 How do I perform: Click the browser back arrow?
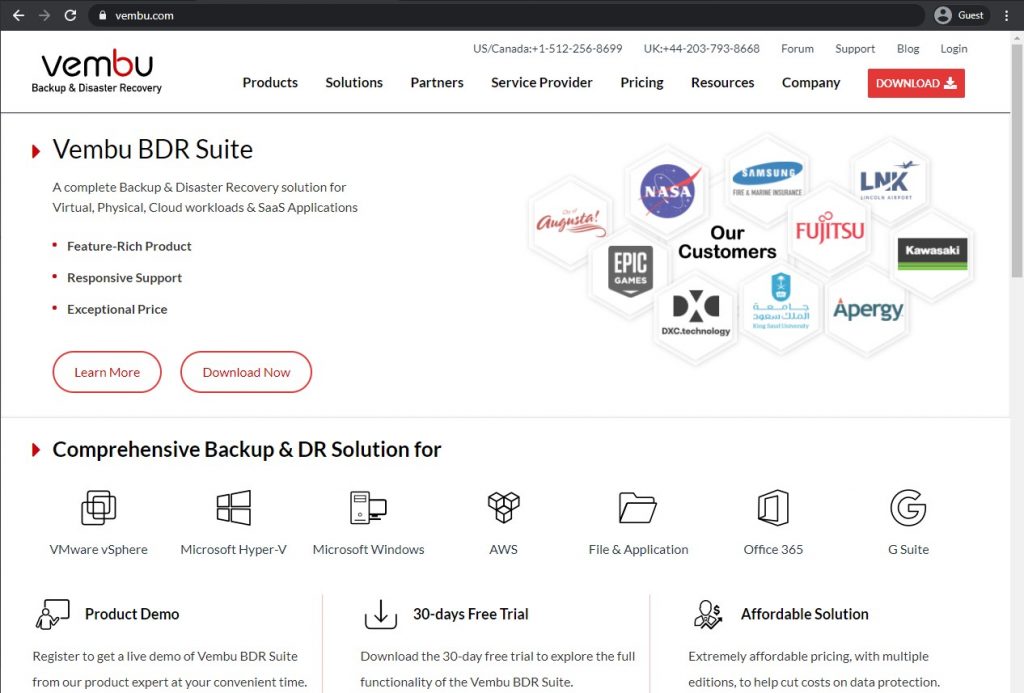(18, 15)
